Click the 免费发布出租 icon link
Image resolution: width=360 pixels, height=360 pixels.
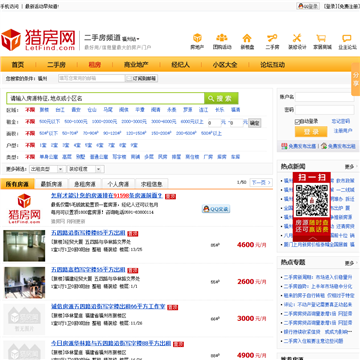338,146
